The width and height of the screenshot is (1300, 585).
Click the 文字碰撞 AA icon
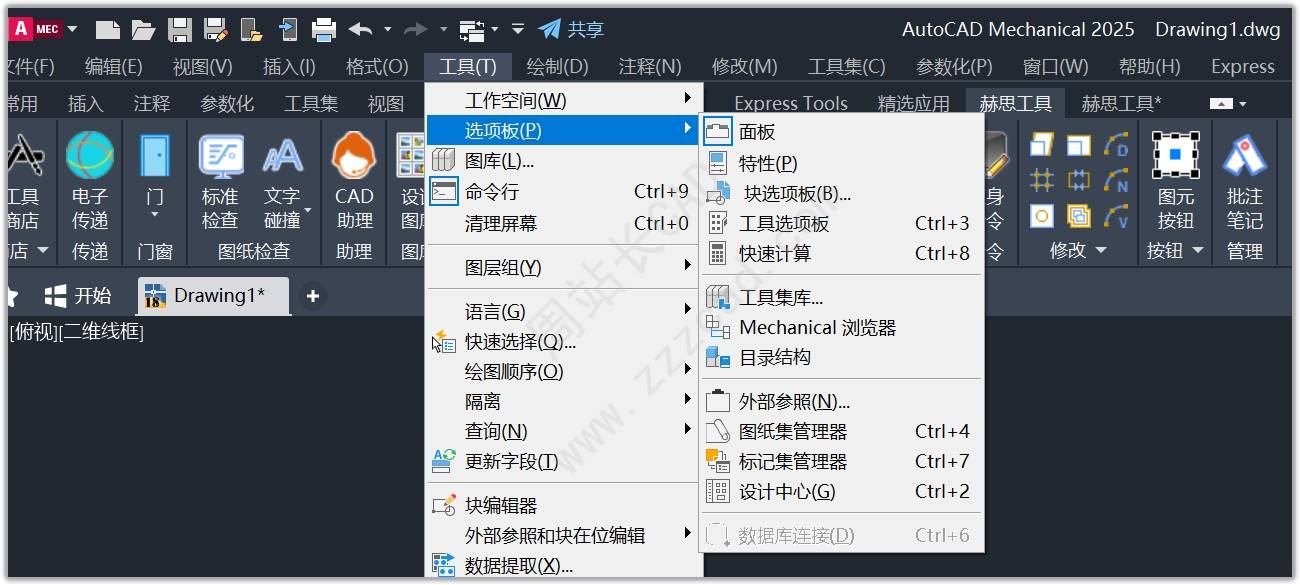click(x=283, y=156)
